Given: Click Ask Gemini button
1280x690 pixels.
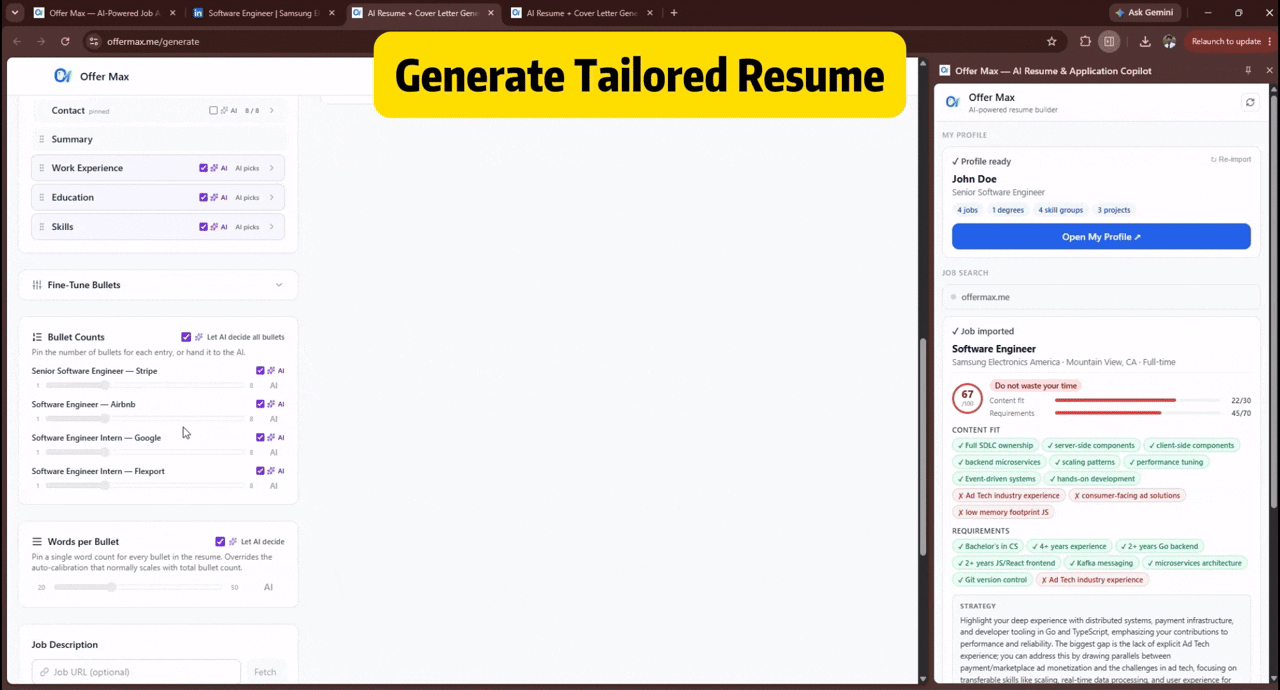Looking at the screenshot, I should coord(1146,13).
